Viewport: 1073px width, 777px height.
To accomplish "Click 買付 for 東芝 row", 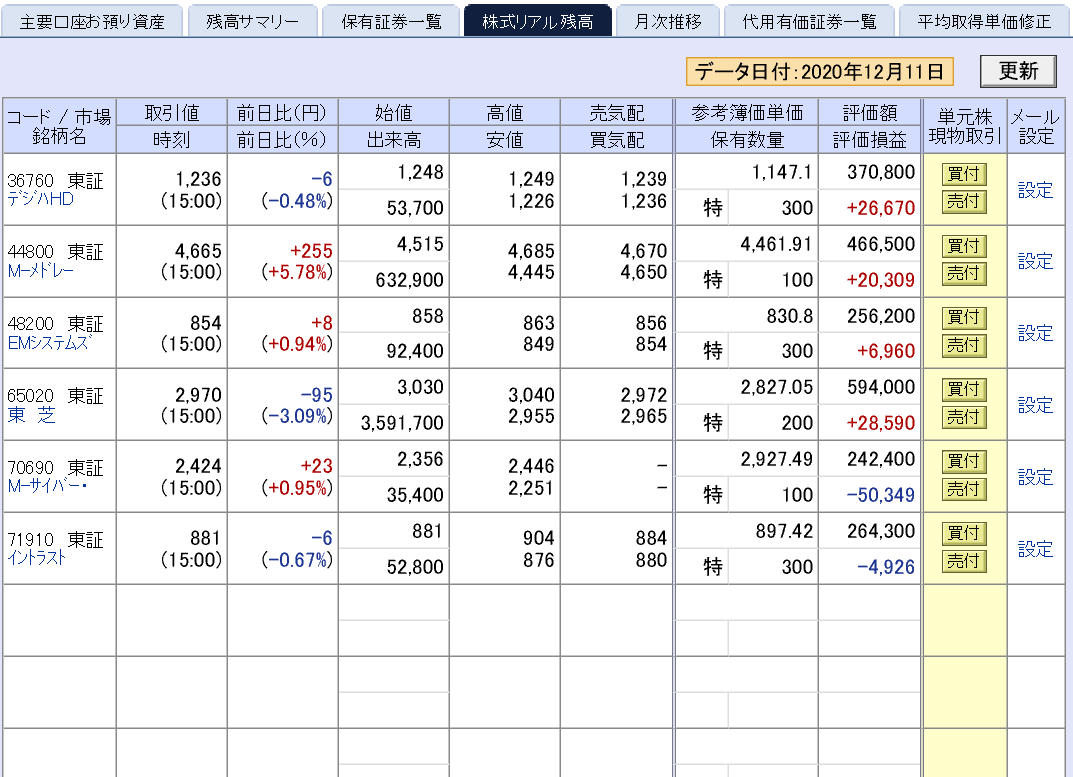I will [964, 390].
